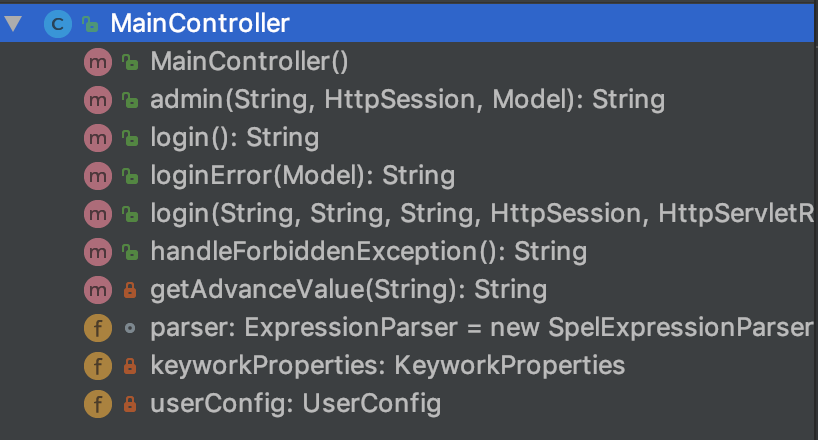The image size is (818, 440).
Task: Select getAdvanceValue(String): String method
Action: click(348, 290)
